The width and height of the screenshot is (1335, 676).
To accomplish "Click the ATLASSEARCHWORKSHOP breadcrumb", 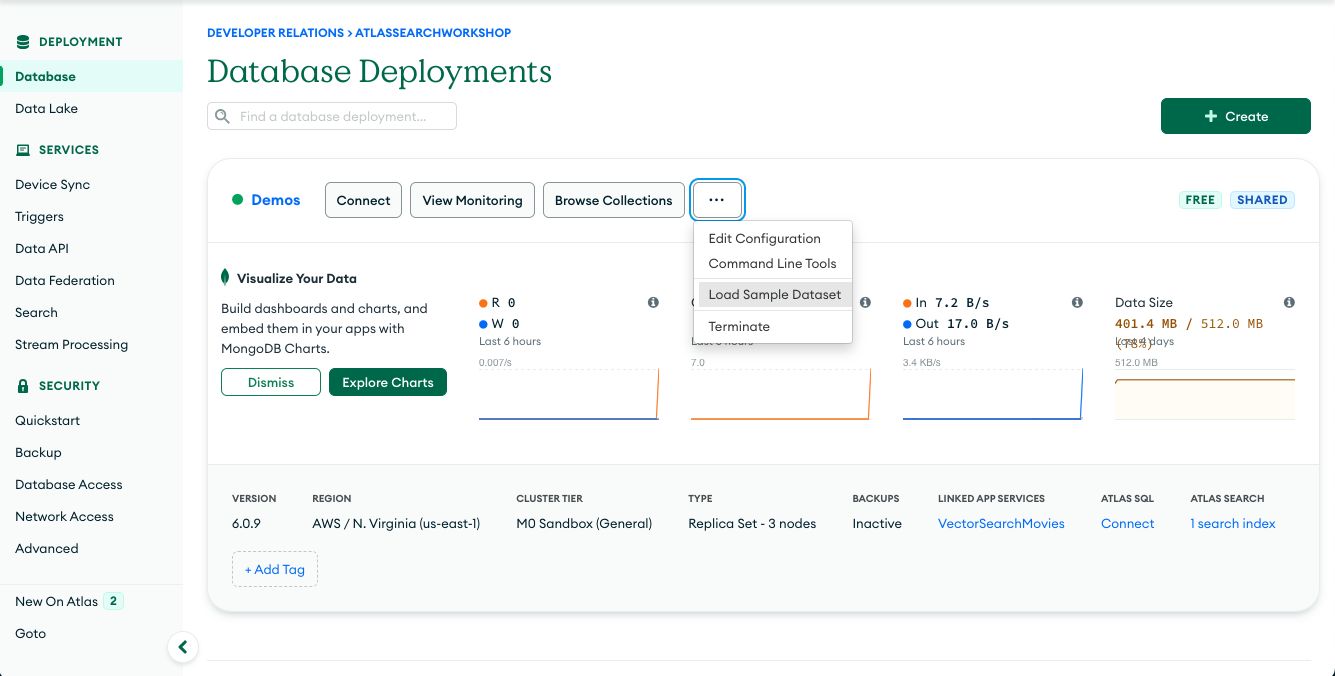I will coord(433,33).
